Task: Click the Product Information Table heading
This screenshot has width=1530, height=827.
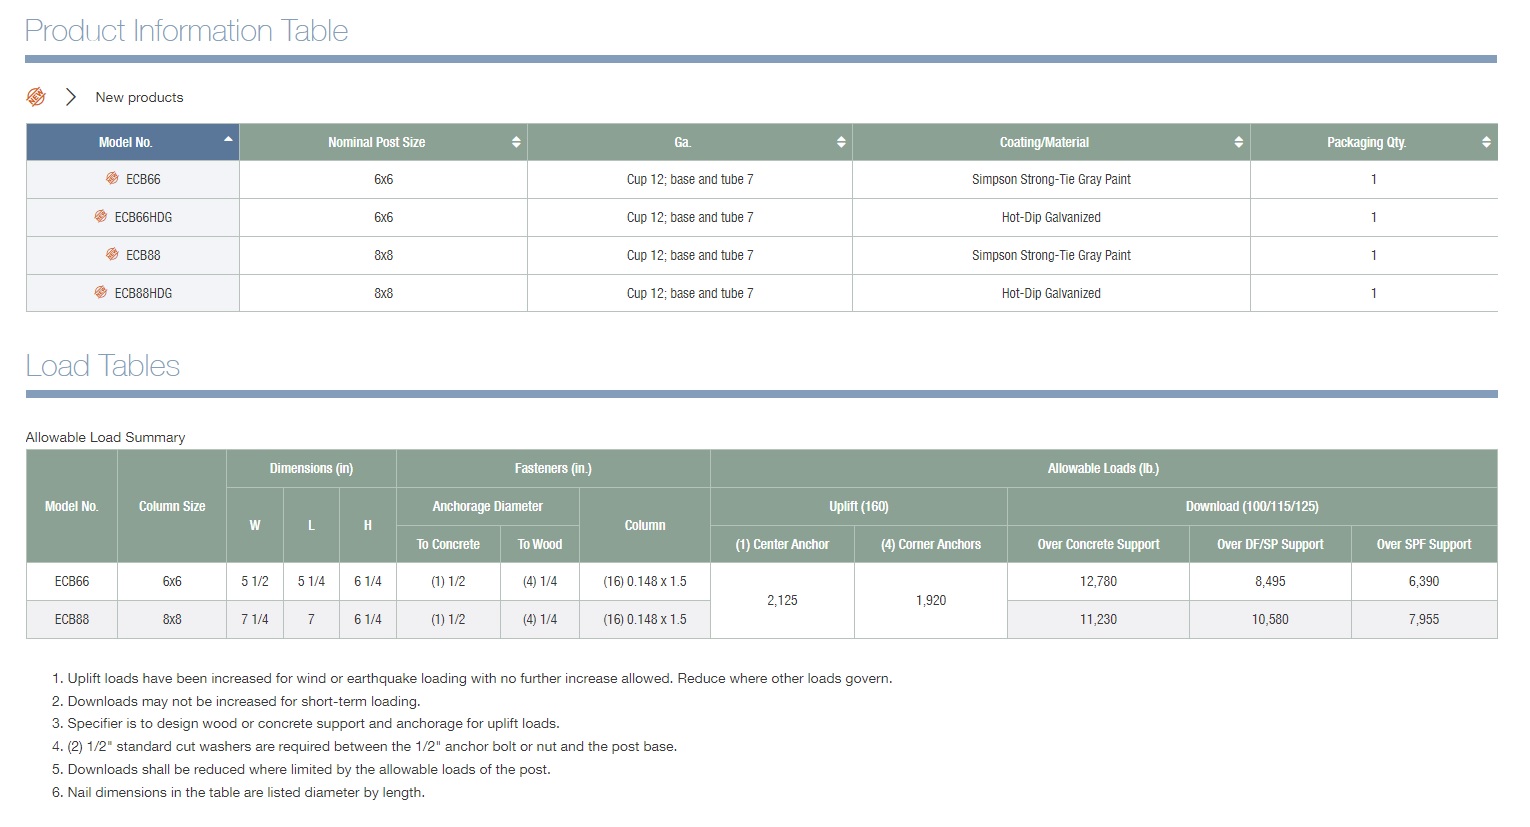Action: point(186,31)
